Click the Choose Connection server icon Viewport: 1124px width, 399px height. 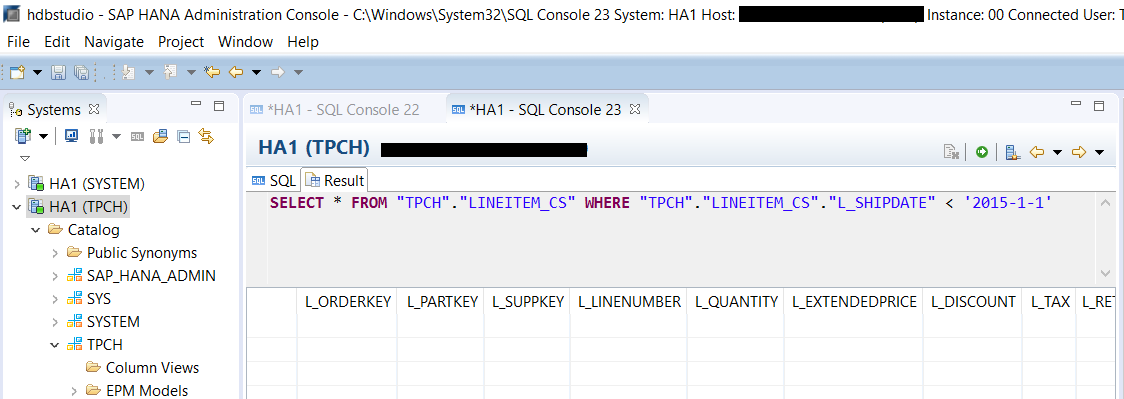(x=1012, y=152)
